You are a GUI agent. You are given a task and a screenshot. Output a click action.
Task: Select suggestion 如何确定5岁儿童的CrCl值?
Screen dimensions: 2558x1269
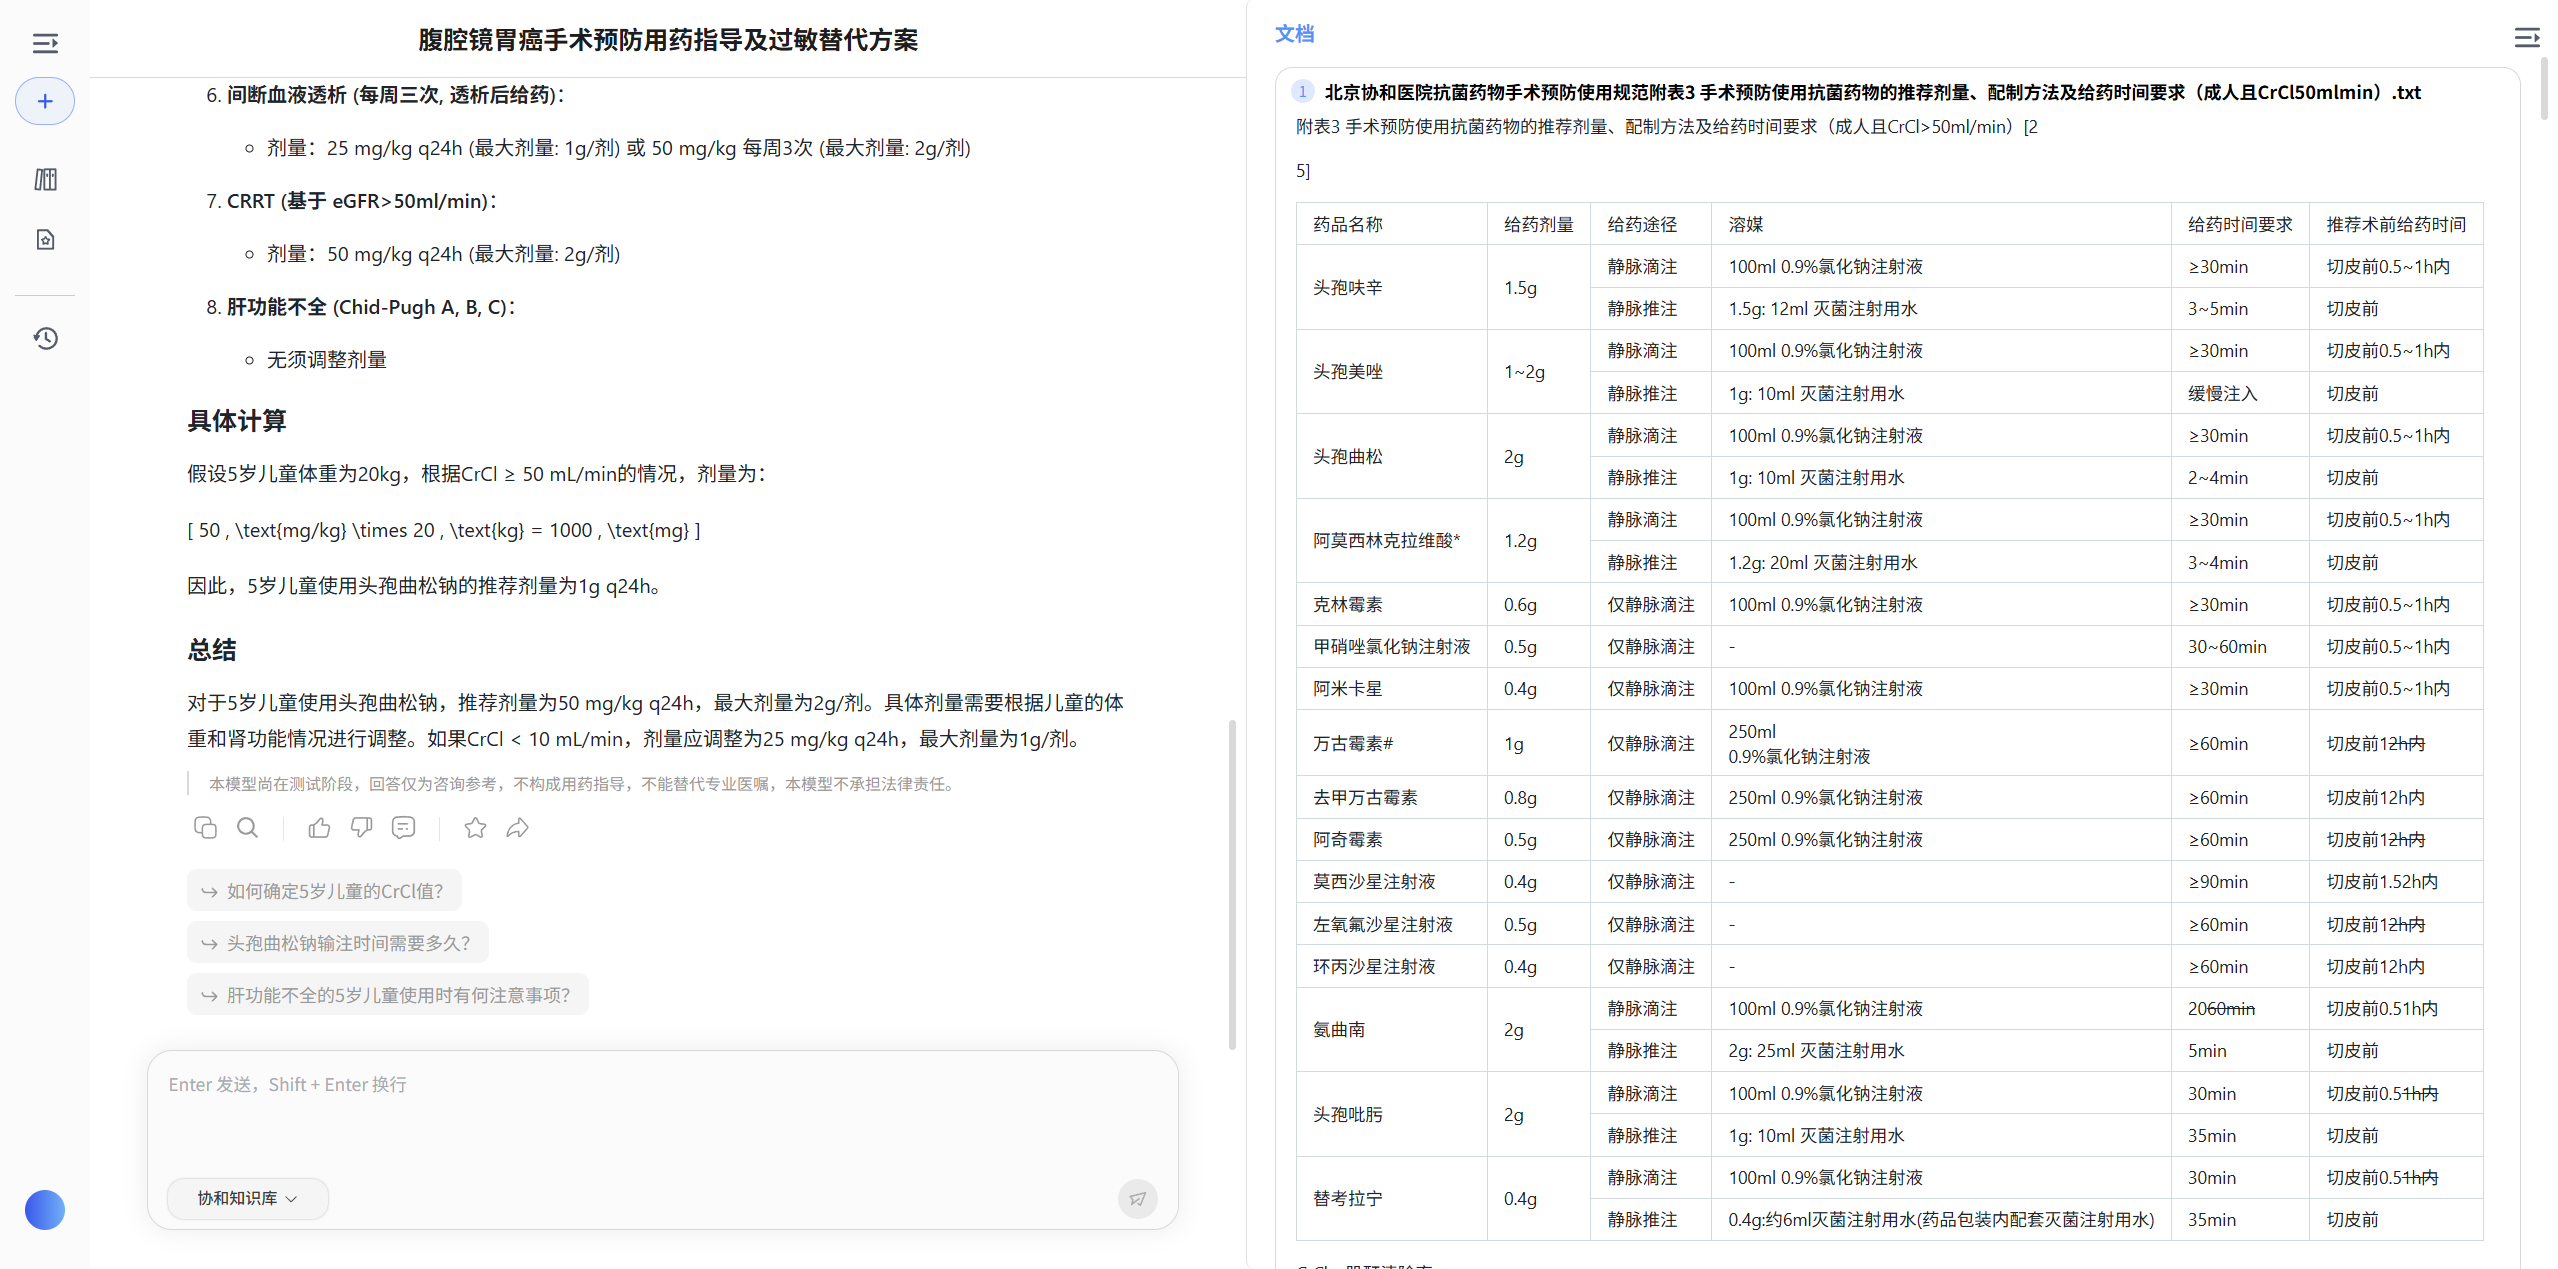tap(324, 891)
